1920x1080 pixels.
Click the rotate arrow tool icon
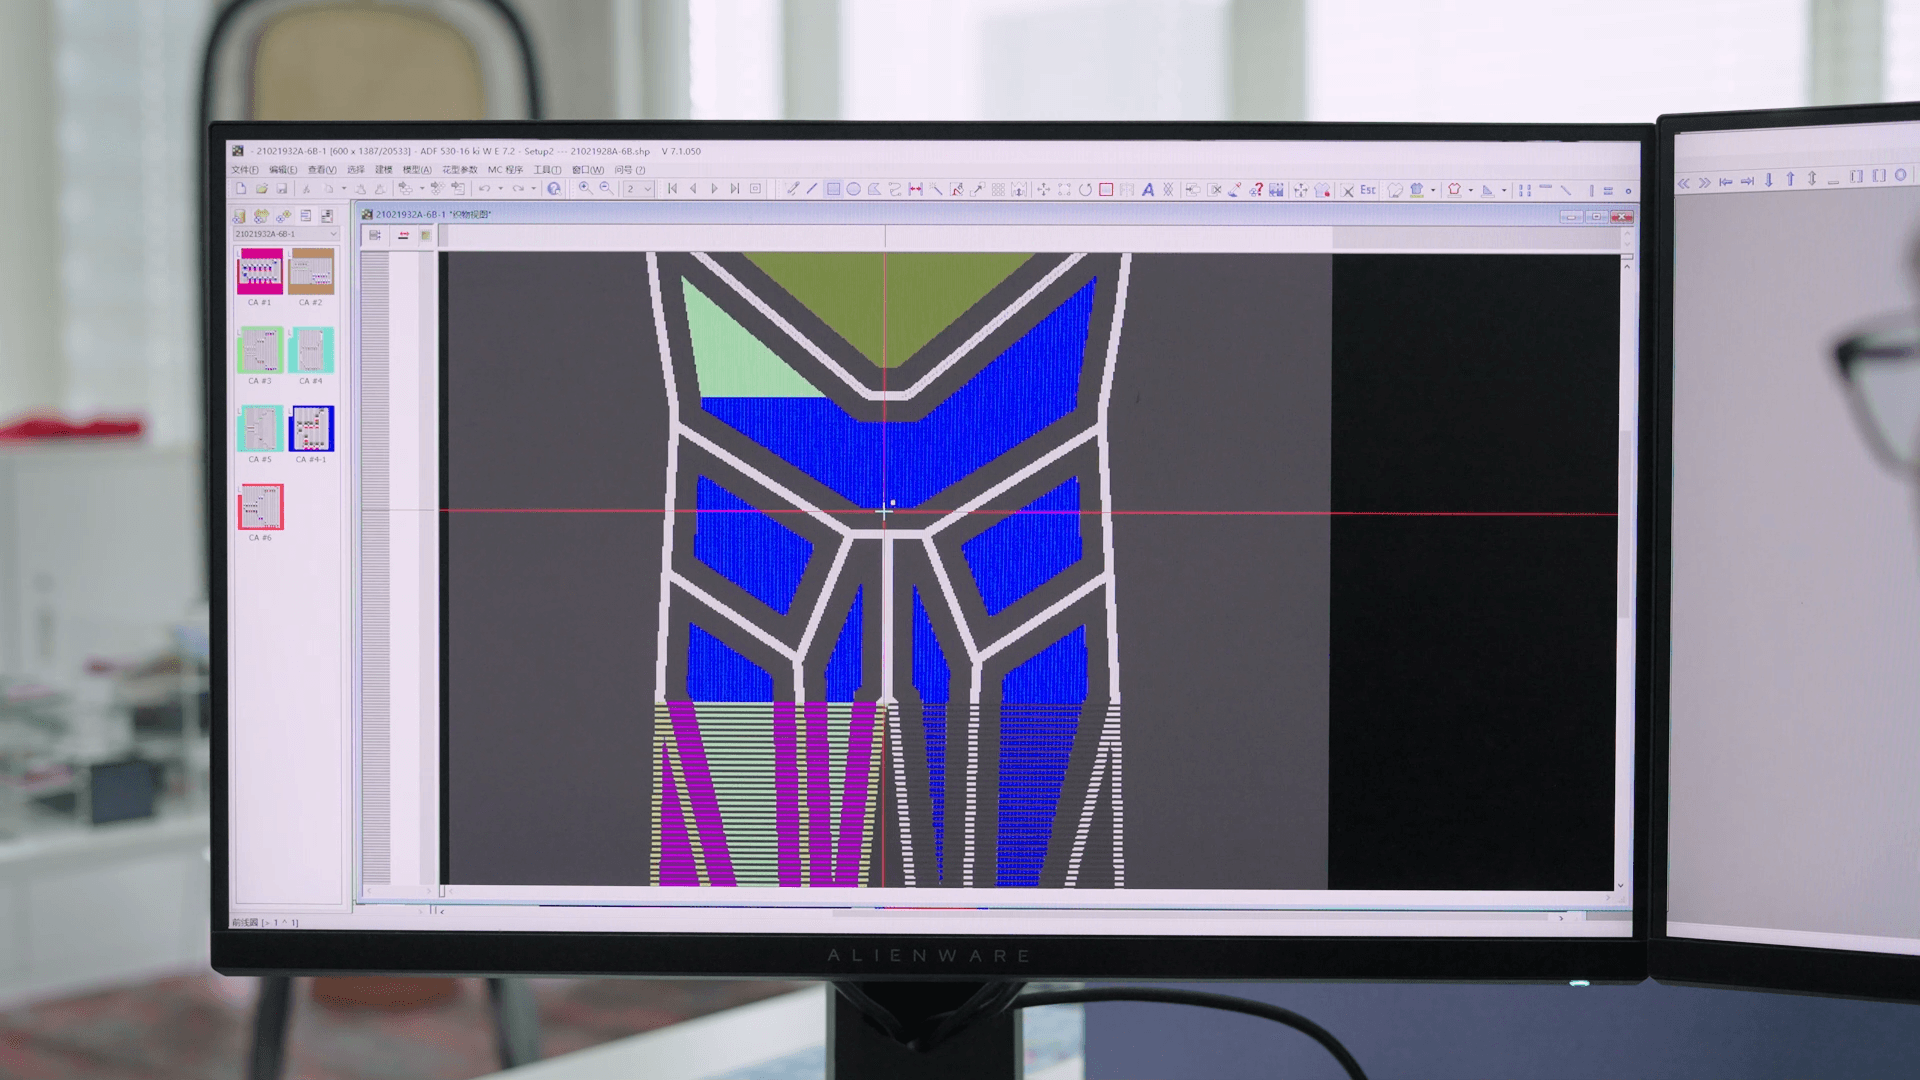click(x=1085, y=190)
